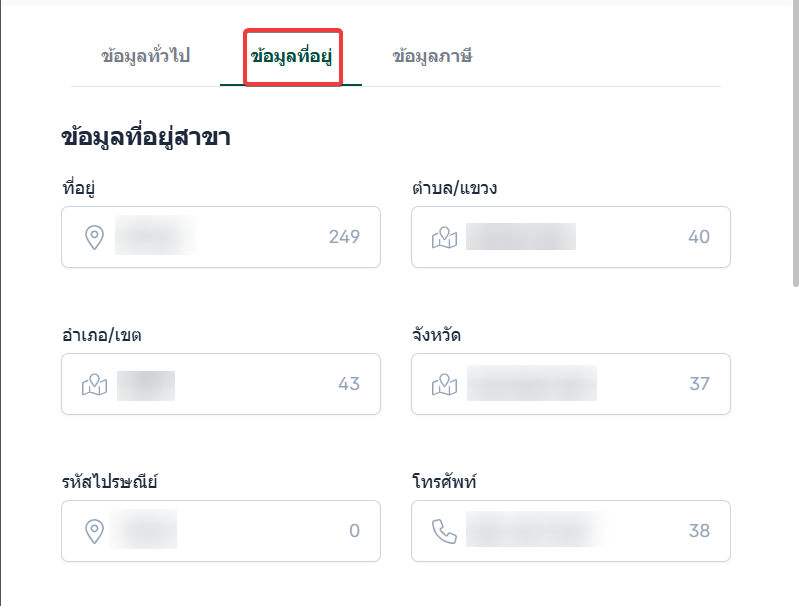The image size is (801, 606).
Task: Click the 249 character counter in ที่อยู่
Action: click(344, 237)
